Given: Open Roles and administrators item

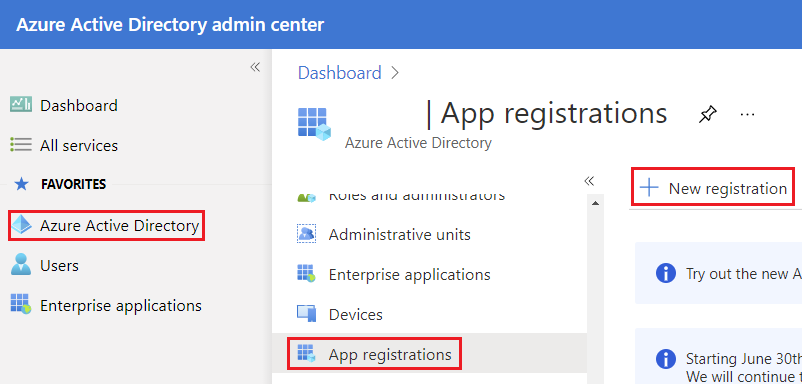Looking at the screenshot, I should pos(416,196).
